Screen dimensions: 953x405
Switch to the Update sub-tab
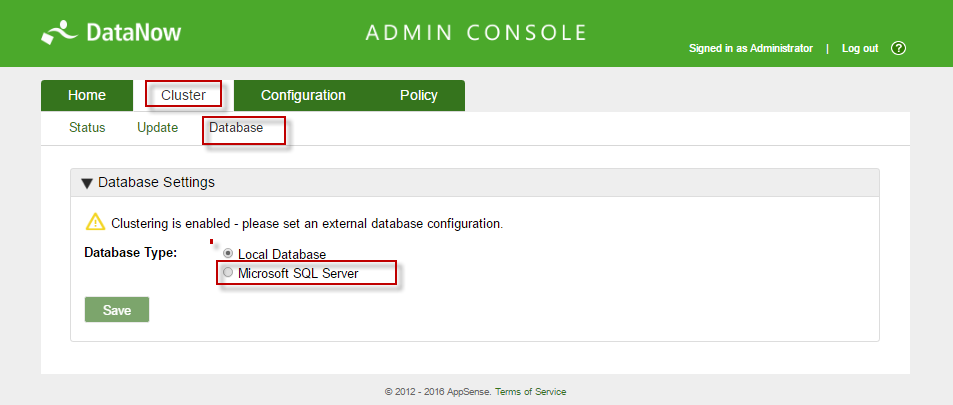click(x=157, y=128)
